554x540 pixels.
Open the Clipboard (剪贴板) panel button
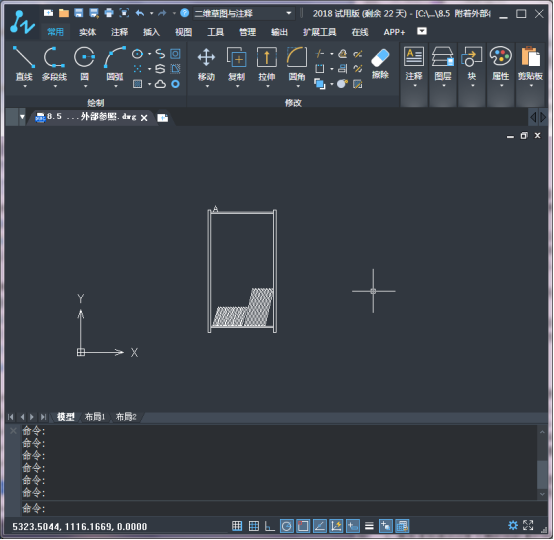click(x=530, y=66)
